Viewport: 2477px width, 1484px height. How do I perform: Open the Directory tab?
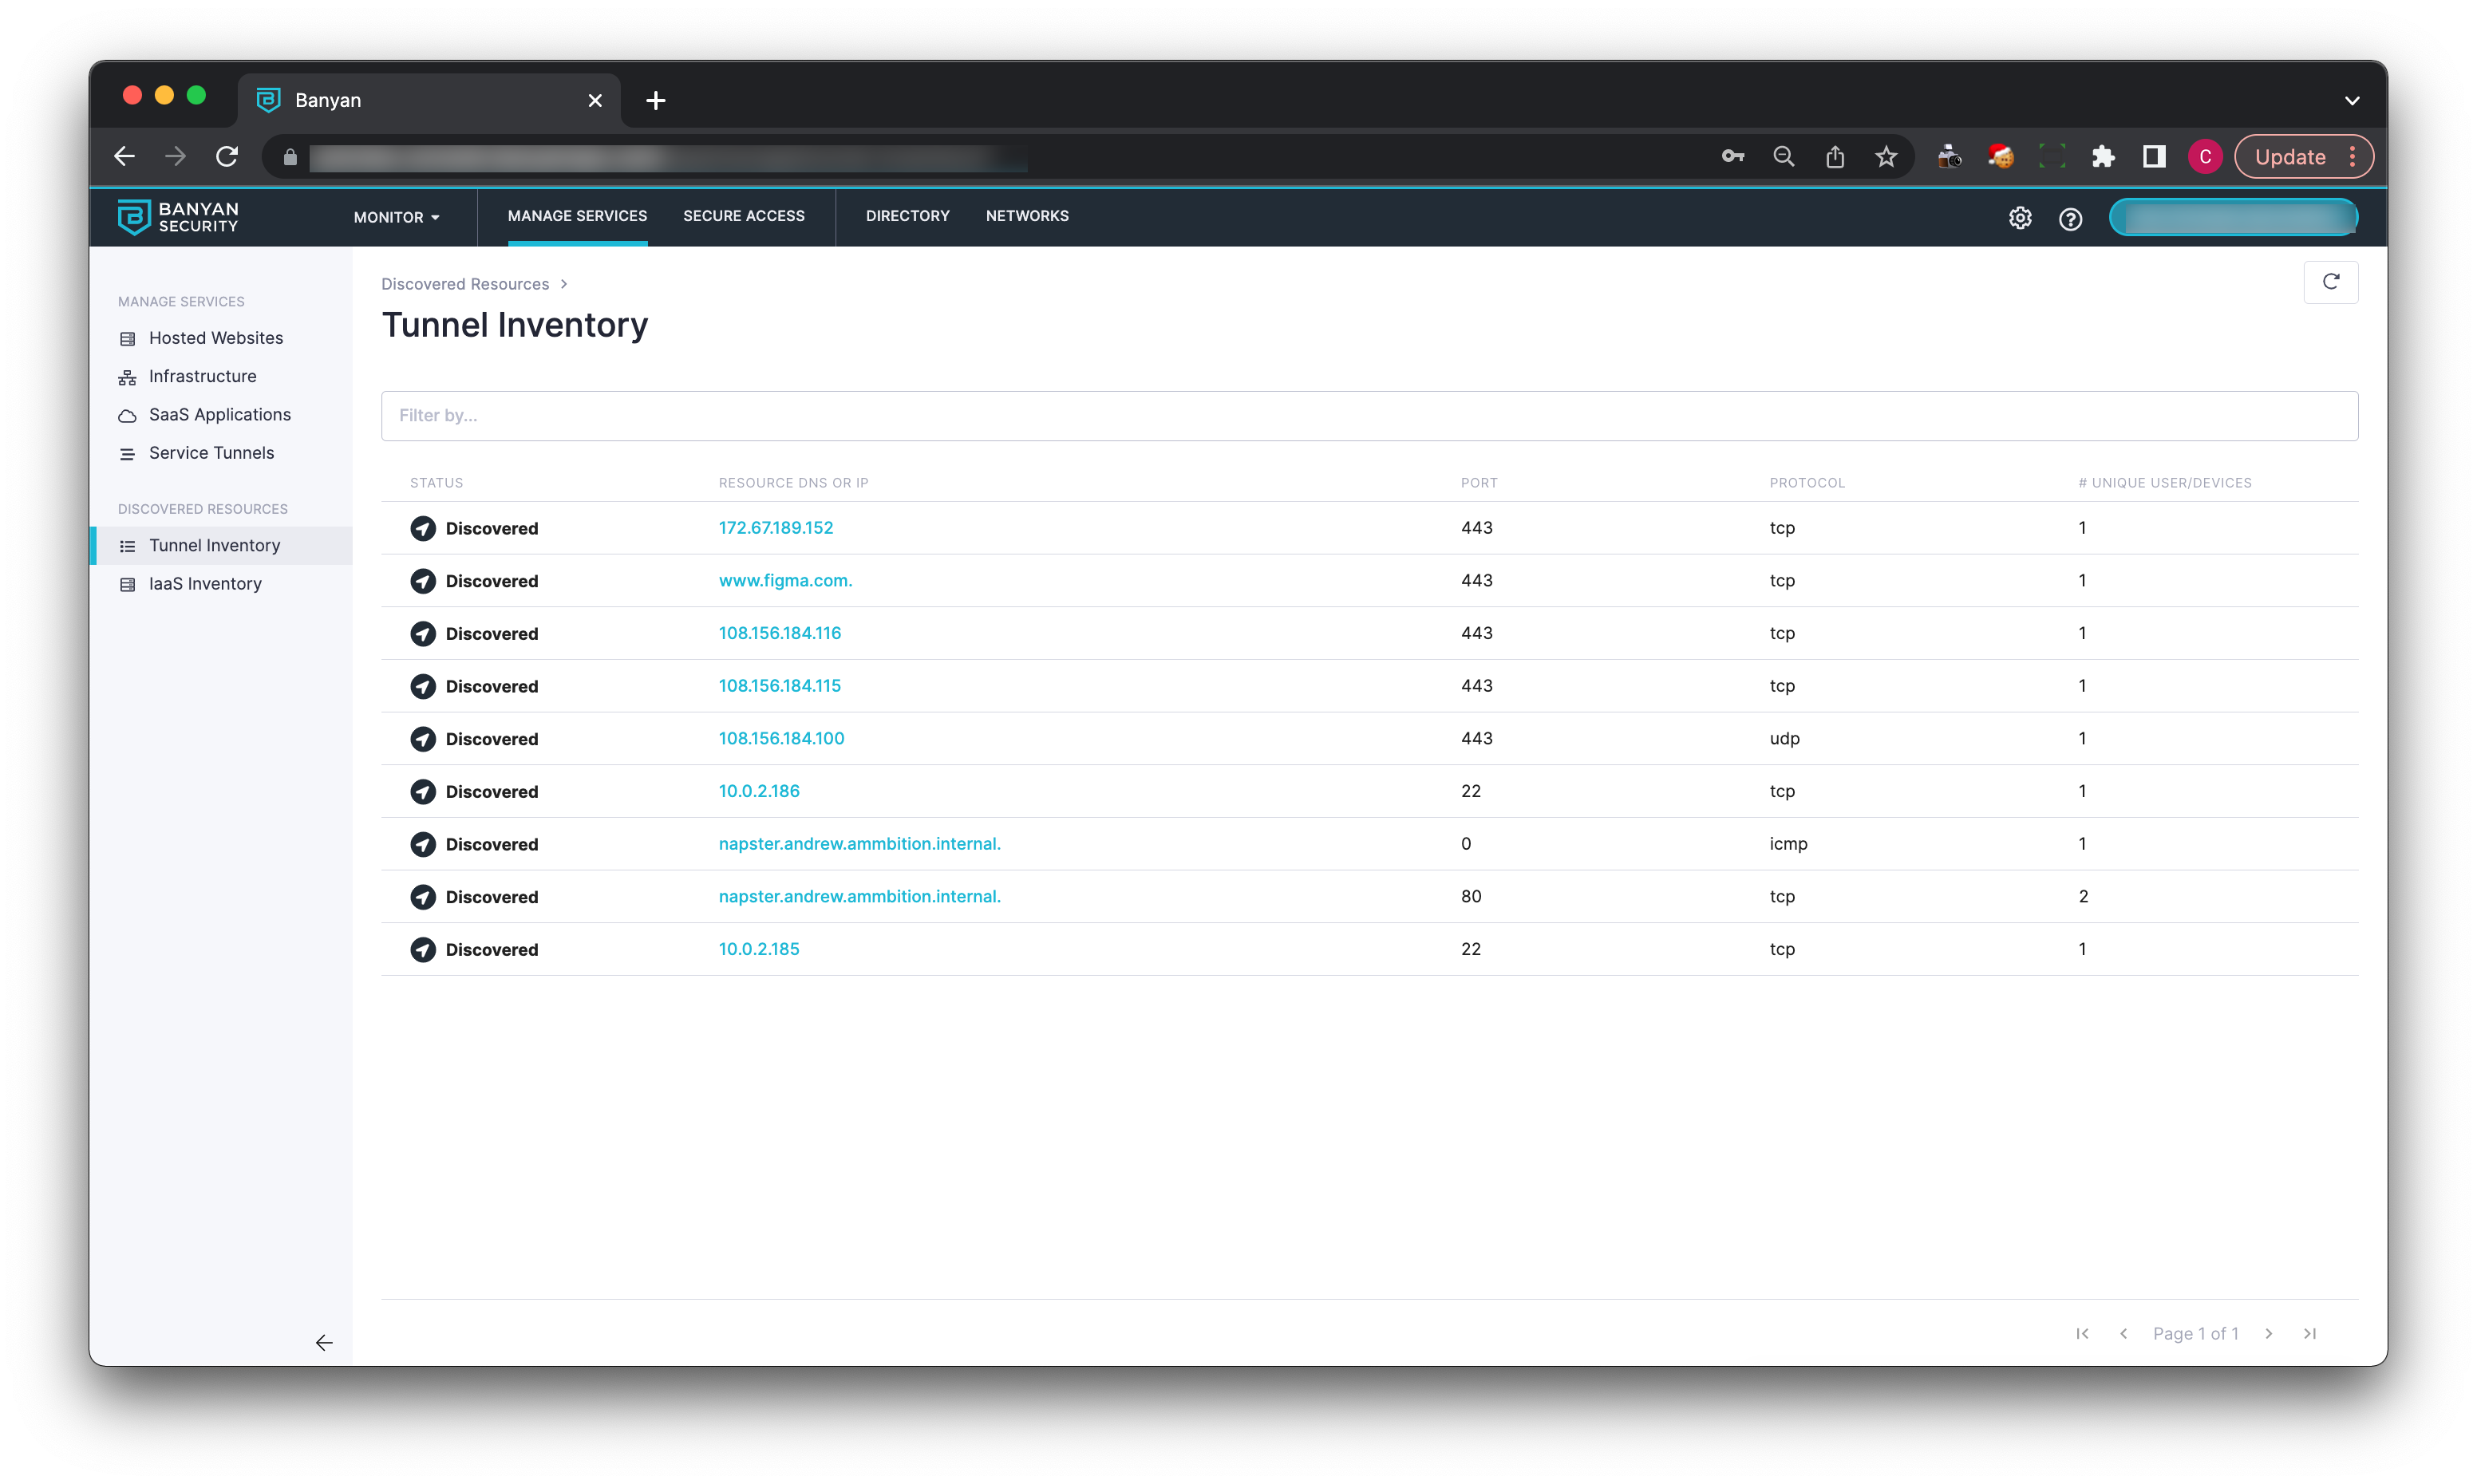coord(907,216)
